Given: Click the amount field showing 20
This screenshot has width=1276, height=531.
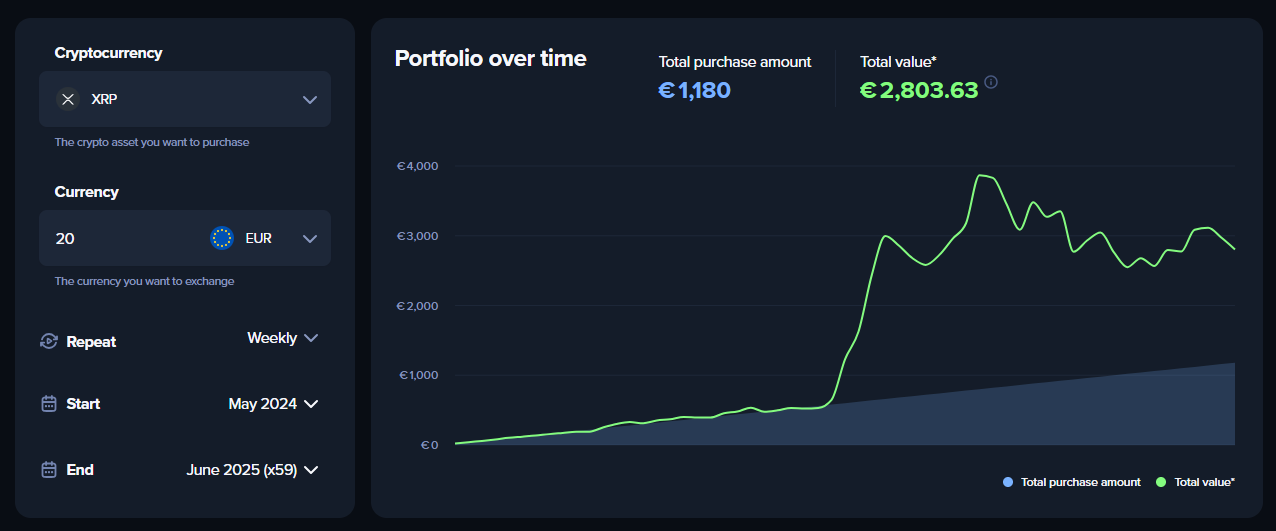Looking at the screenshot, I should click(x=120, y=238).
